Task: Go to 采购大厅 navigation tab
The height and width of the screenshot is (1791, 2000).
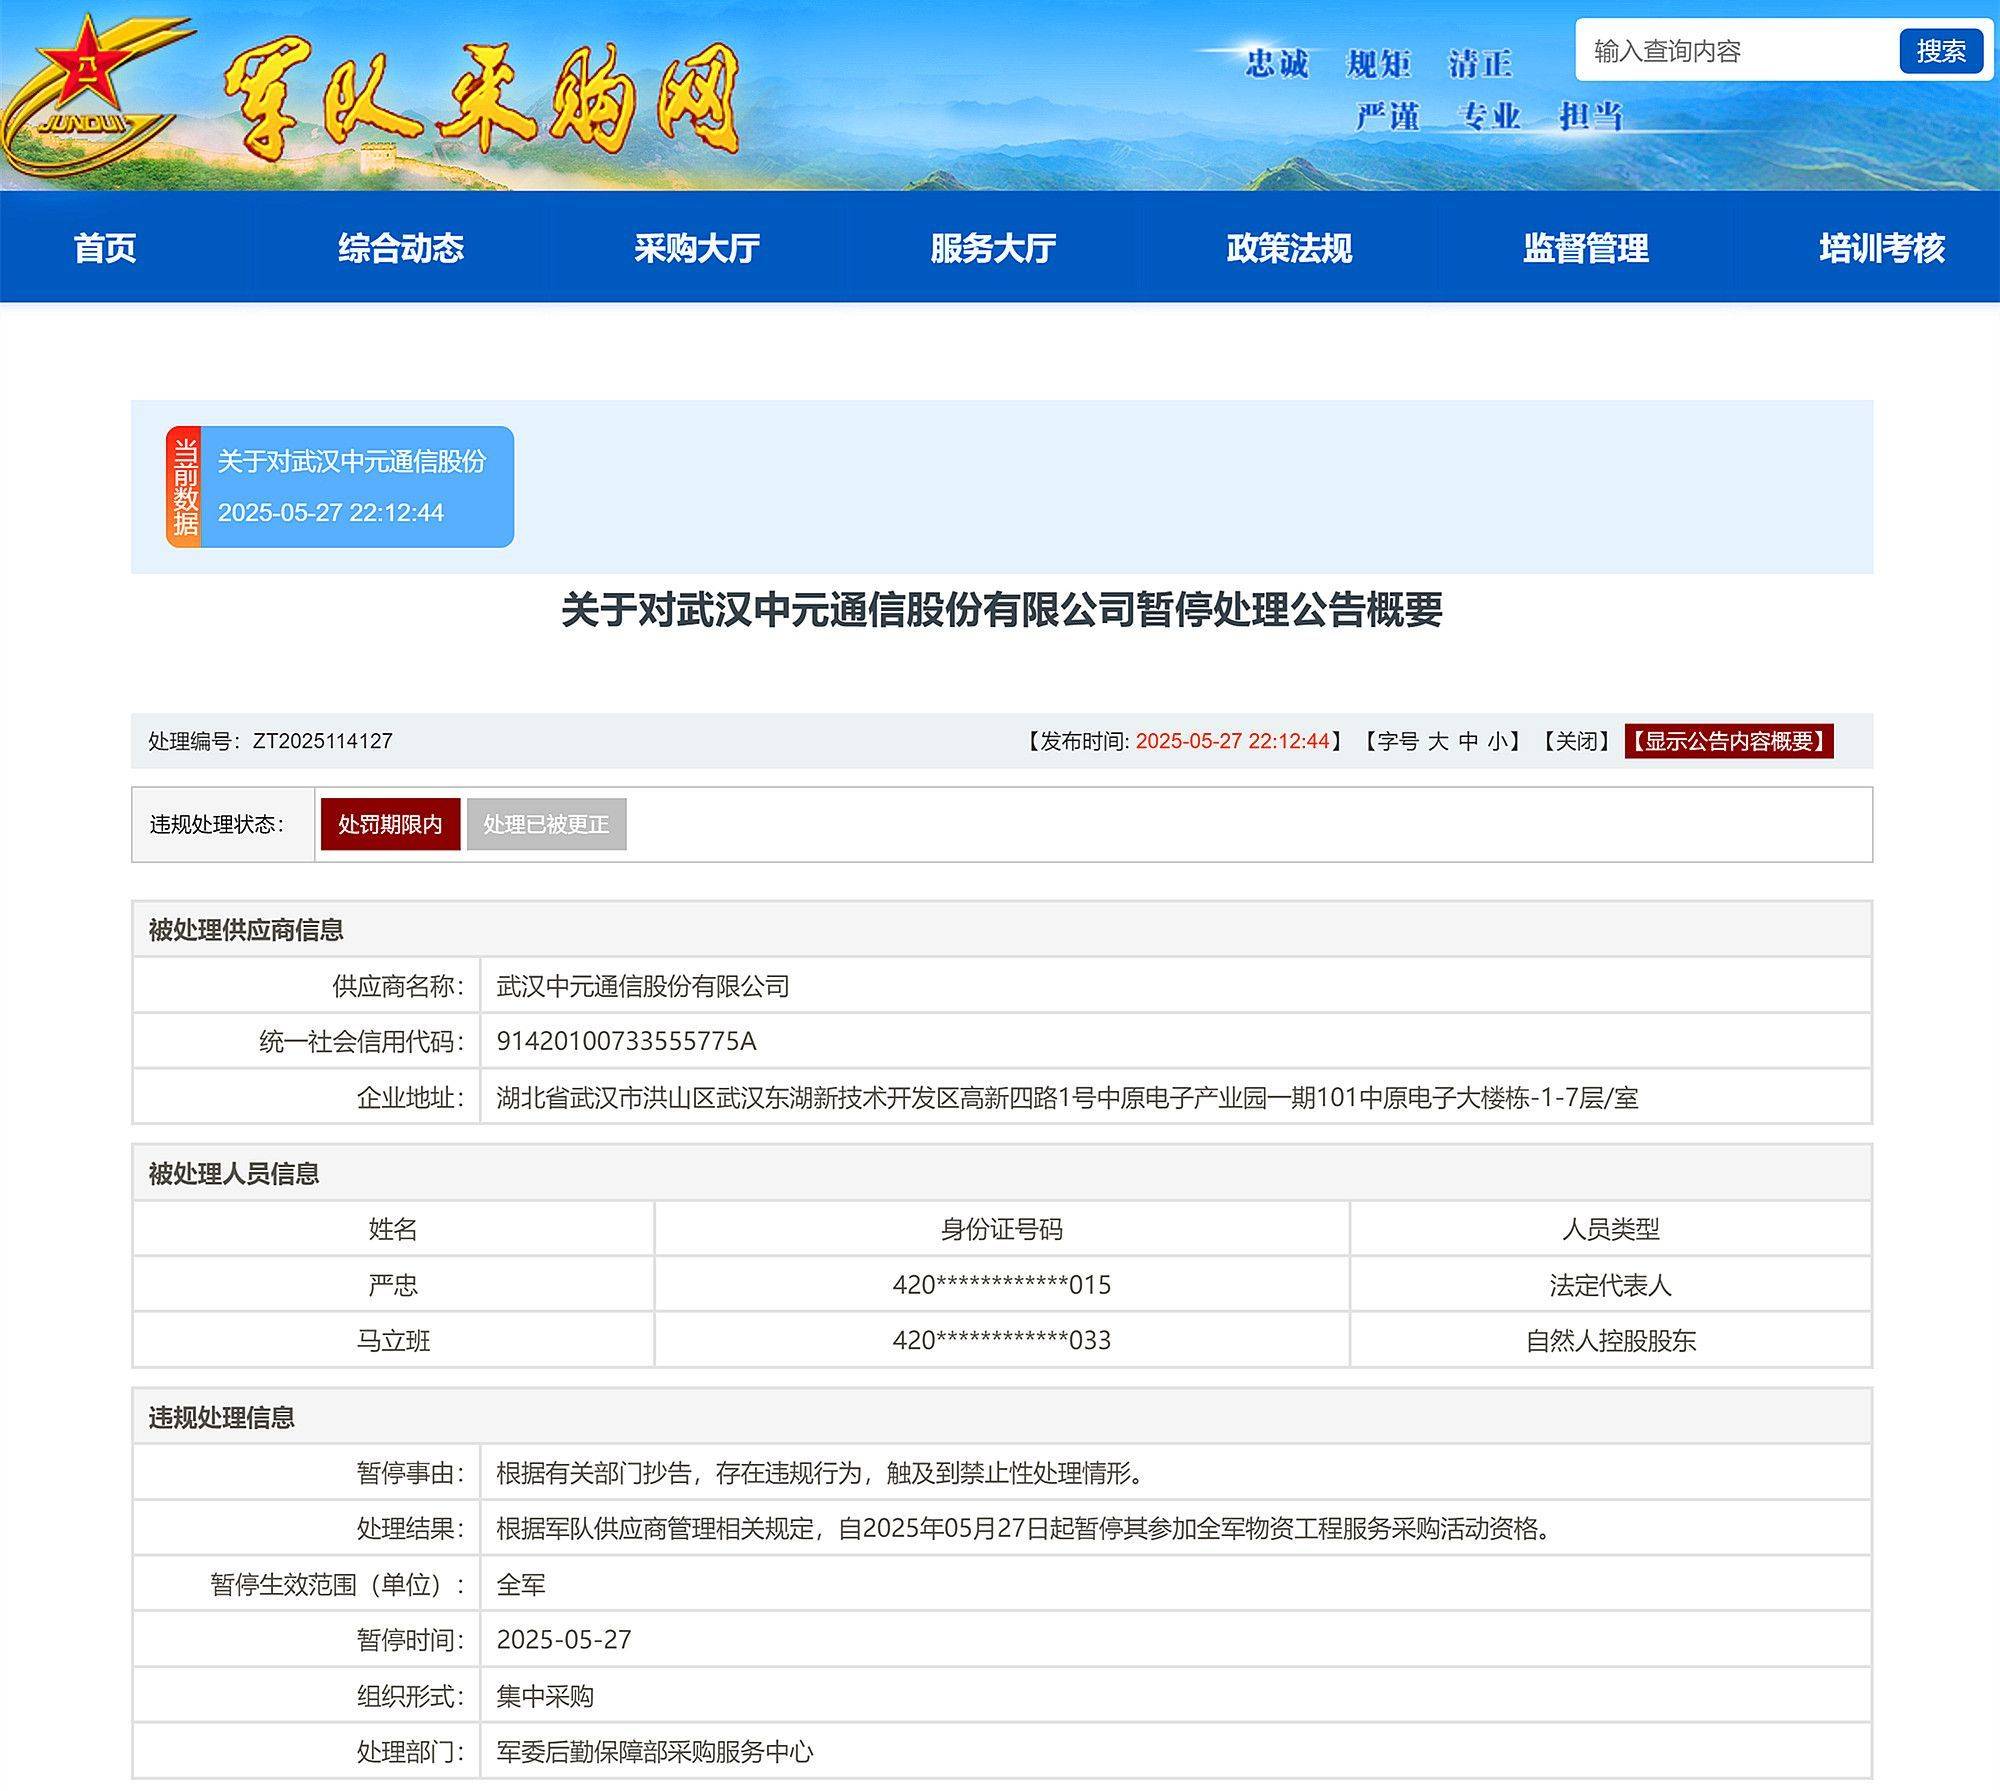Action: tap(697, 248)
